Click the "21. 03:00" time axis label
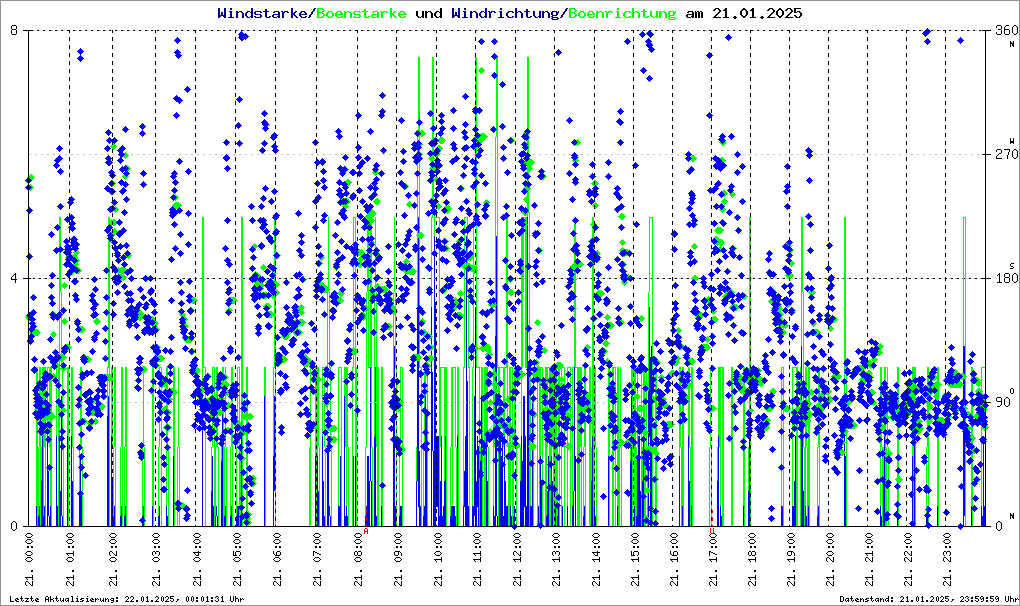Viewport: 1020px width, 606px height. (x=155, y=559)
